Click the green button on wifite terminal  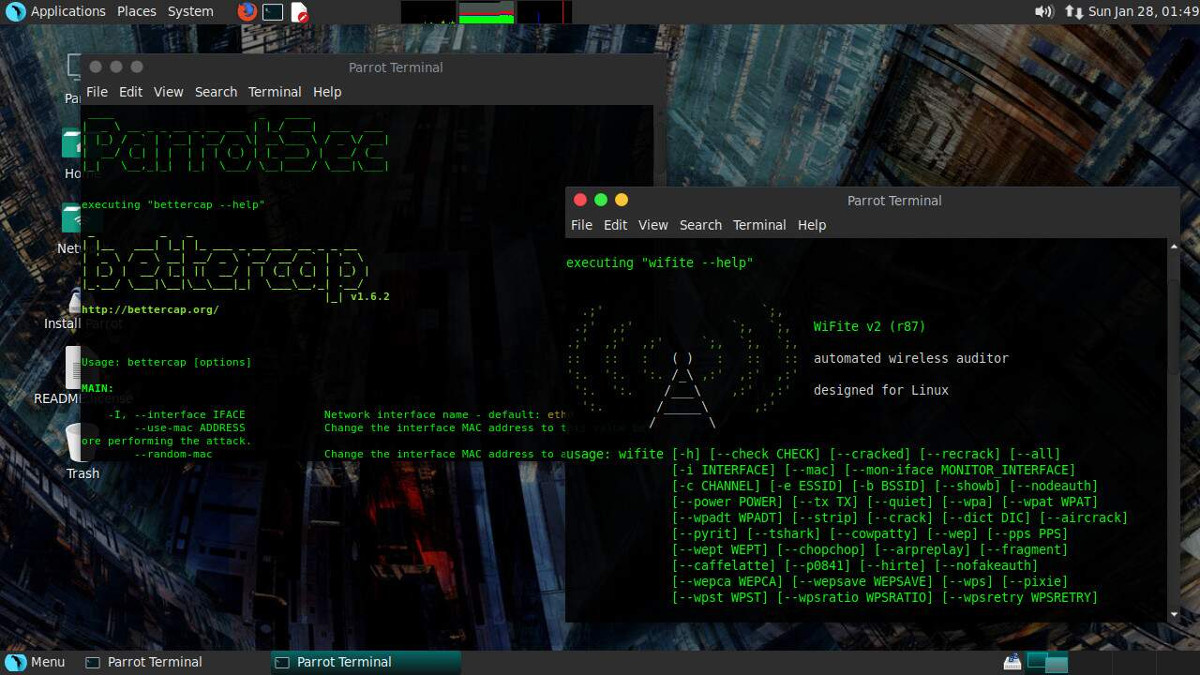tap(601, 200)
